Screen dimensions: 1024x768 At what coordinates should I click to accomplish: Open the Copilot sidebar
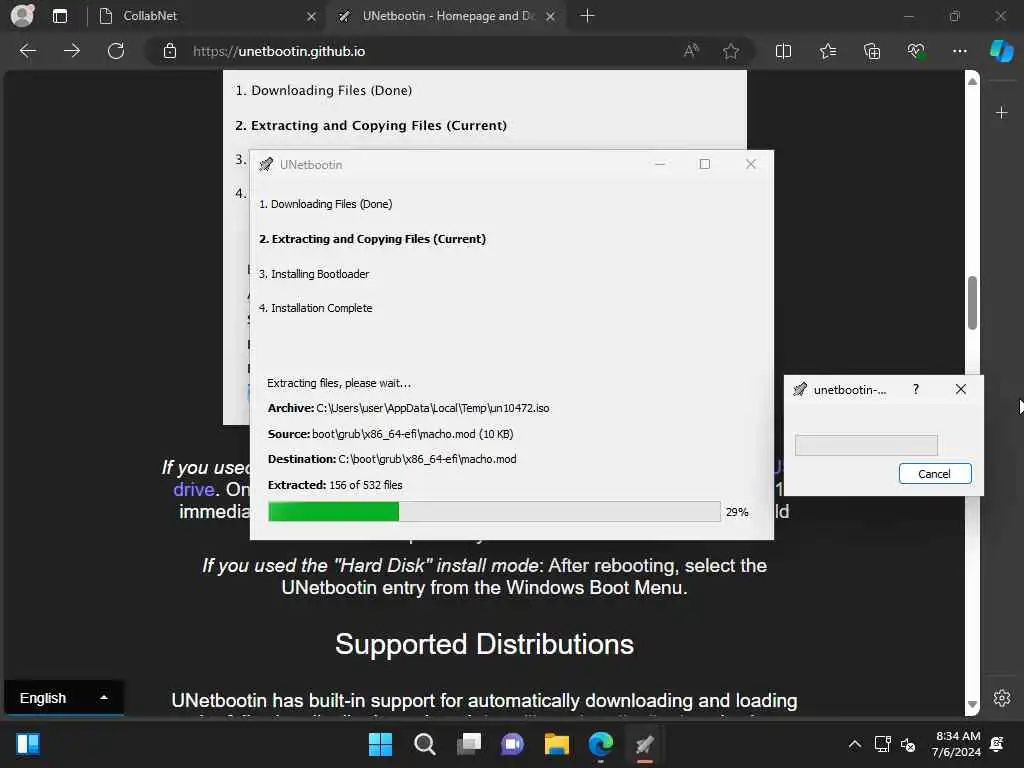[1001, 51]
